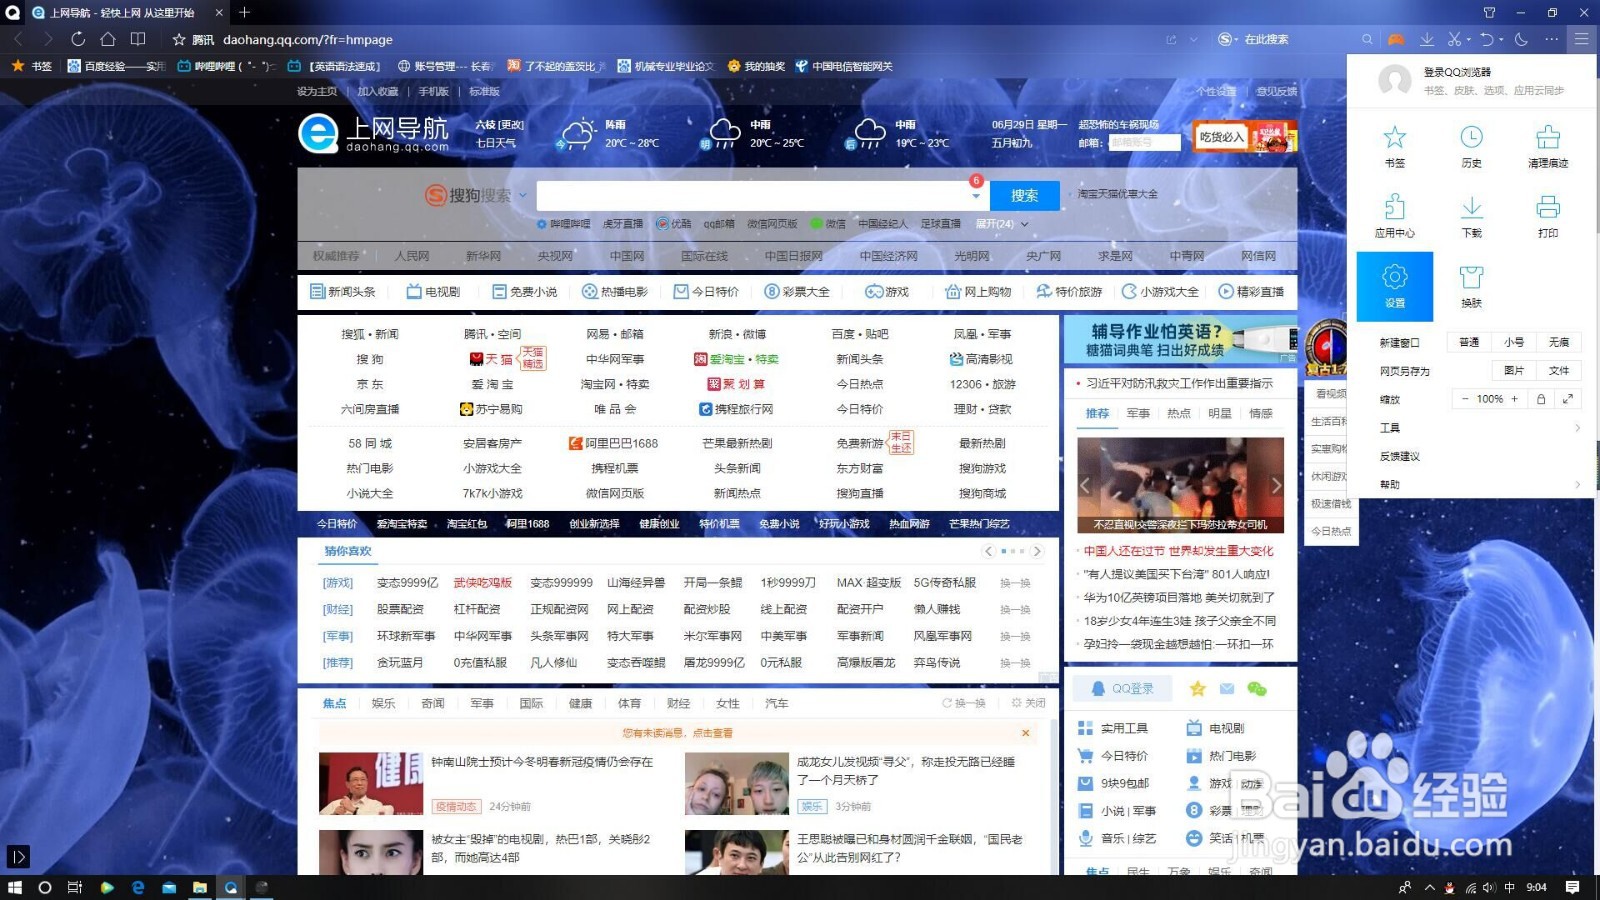Switch to the 娱乐 news tab

click(383, 703)
